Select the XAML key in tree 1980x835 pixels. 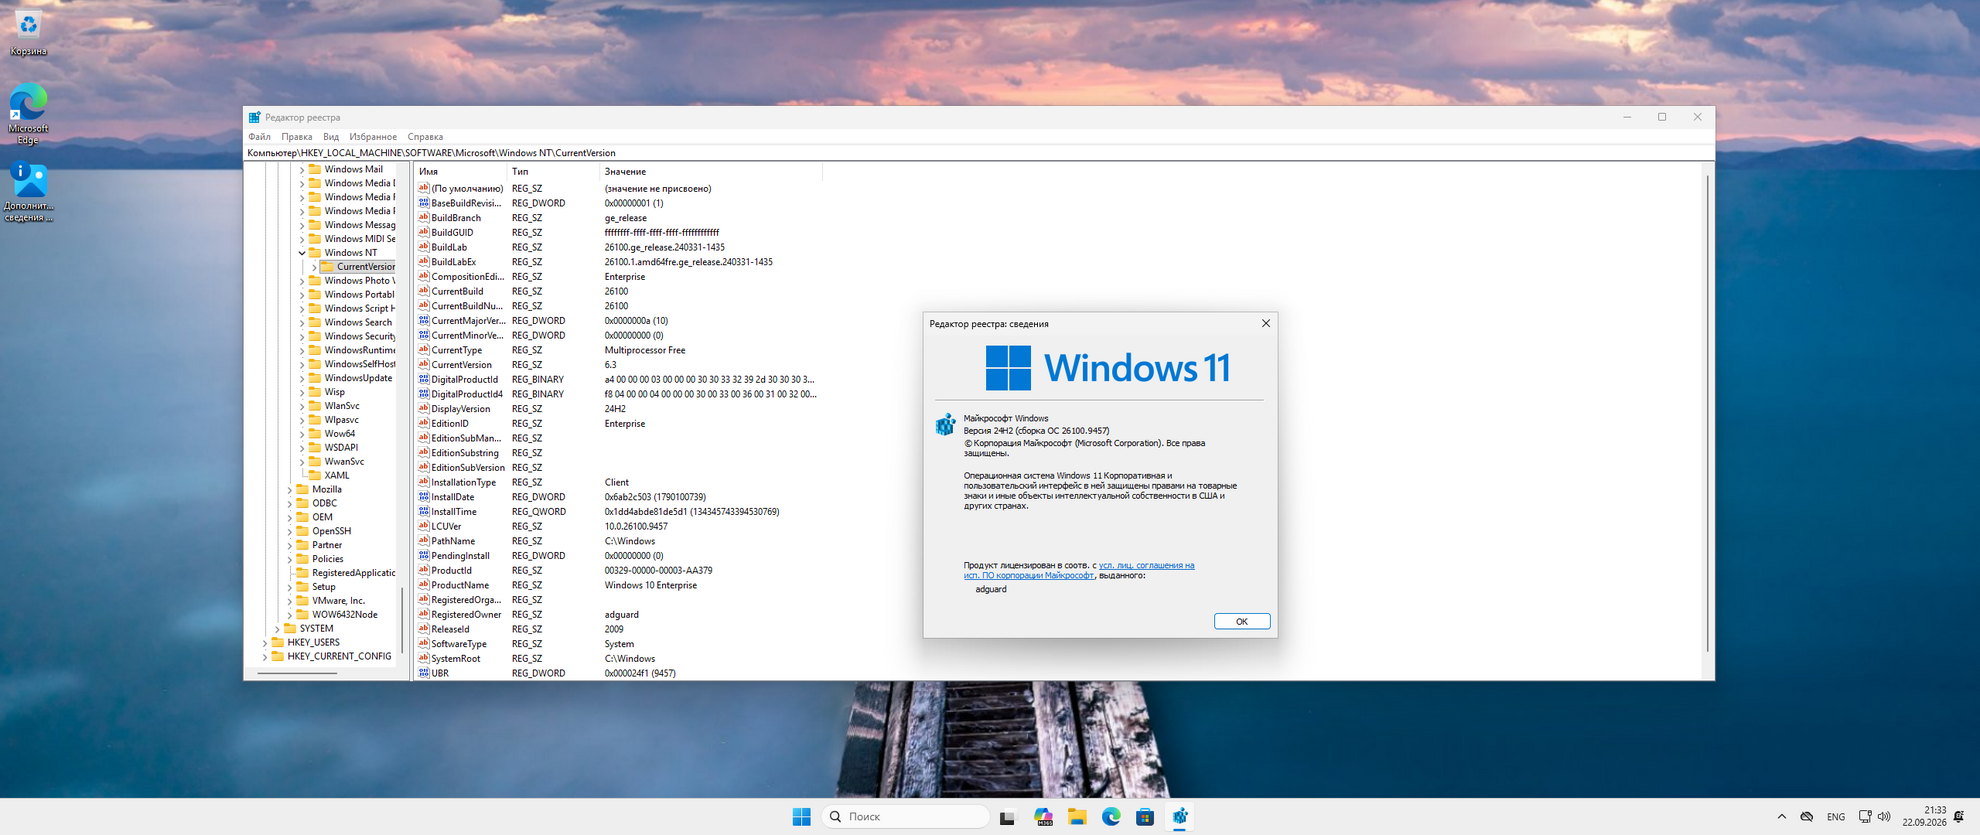(337, 476)
